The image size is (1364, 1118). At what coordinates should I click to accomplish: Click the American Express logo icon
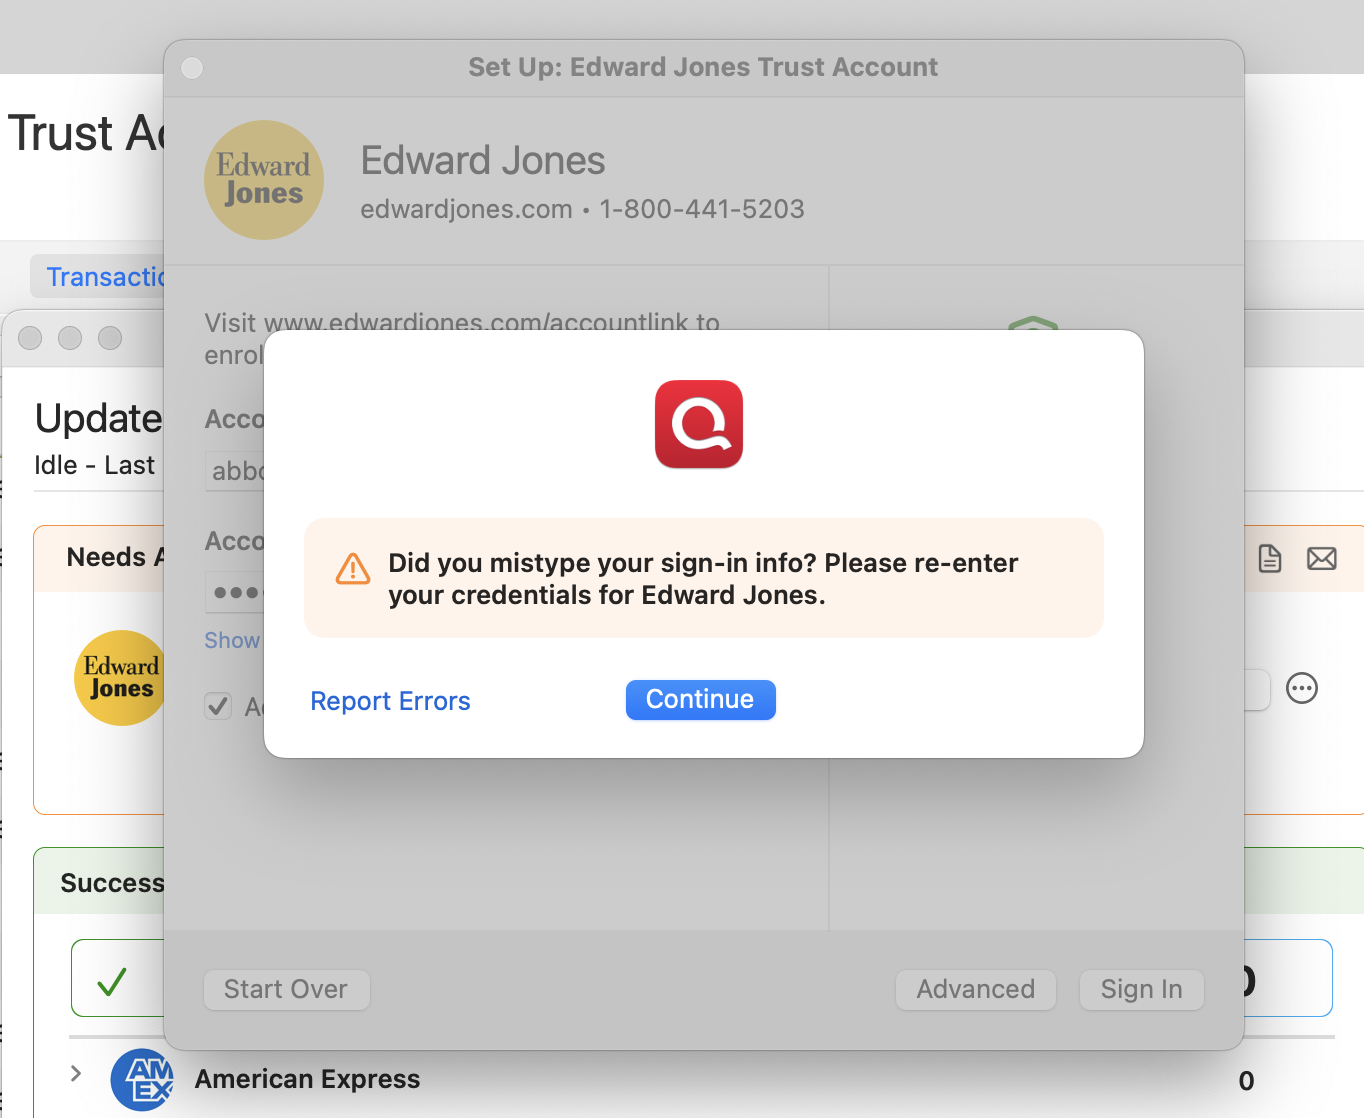(x=142, y=1080)
